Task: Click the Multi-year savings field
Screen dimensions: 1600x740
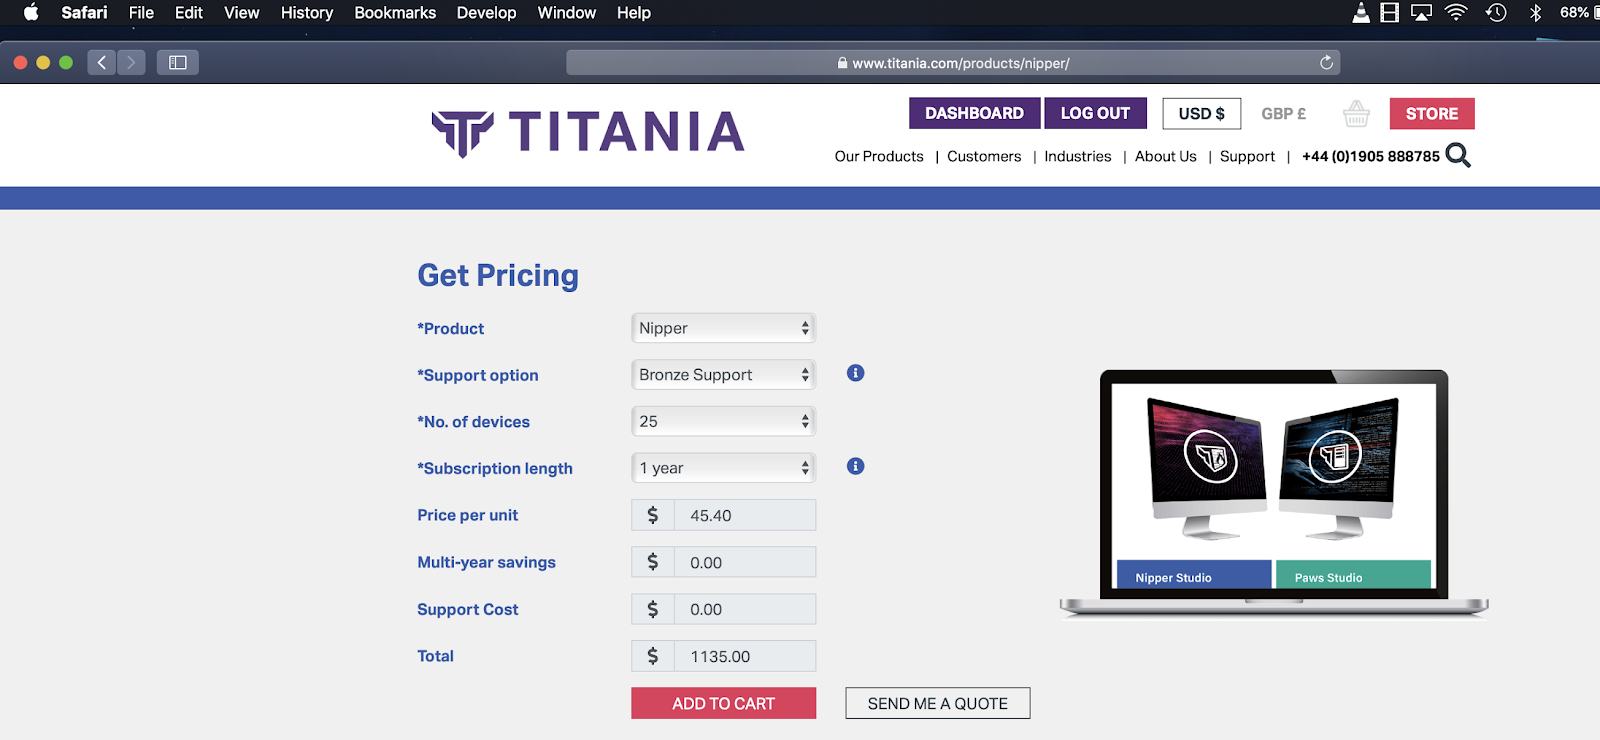Action: tap(723, 562)
